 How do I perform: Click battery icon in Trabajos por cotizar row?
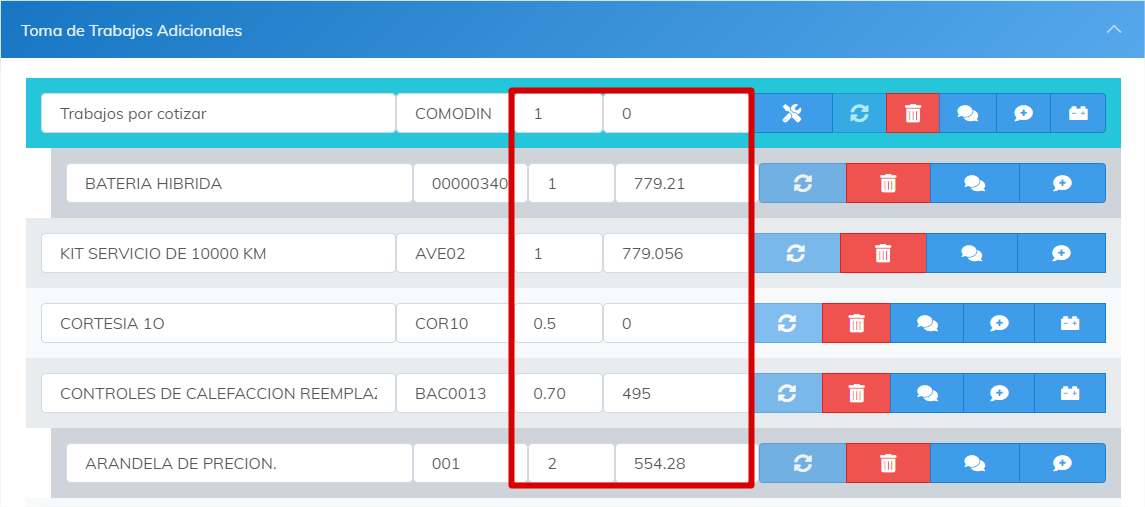(1078, 114)
